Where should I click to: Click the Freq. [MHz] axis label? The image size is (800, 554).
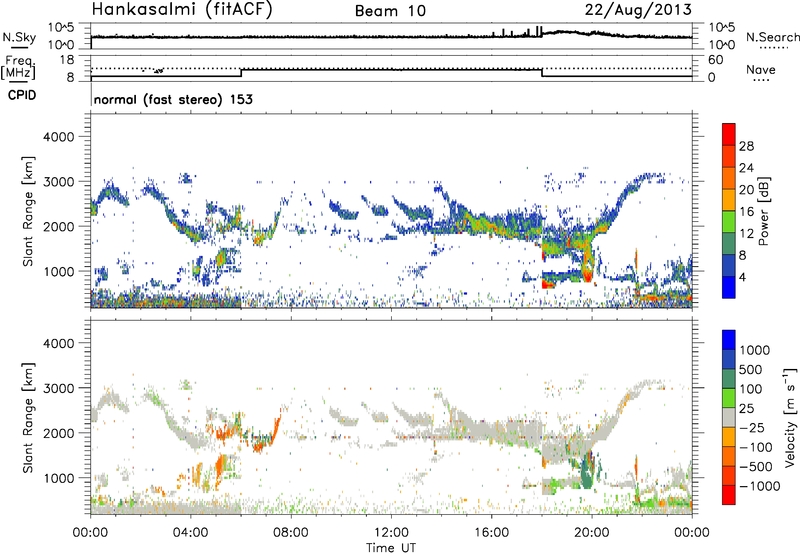click(18, 68)
